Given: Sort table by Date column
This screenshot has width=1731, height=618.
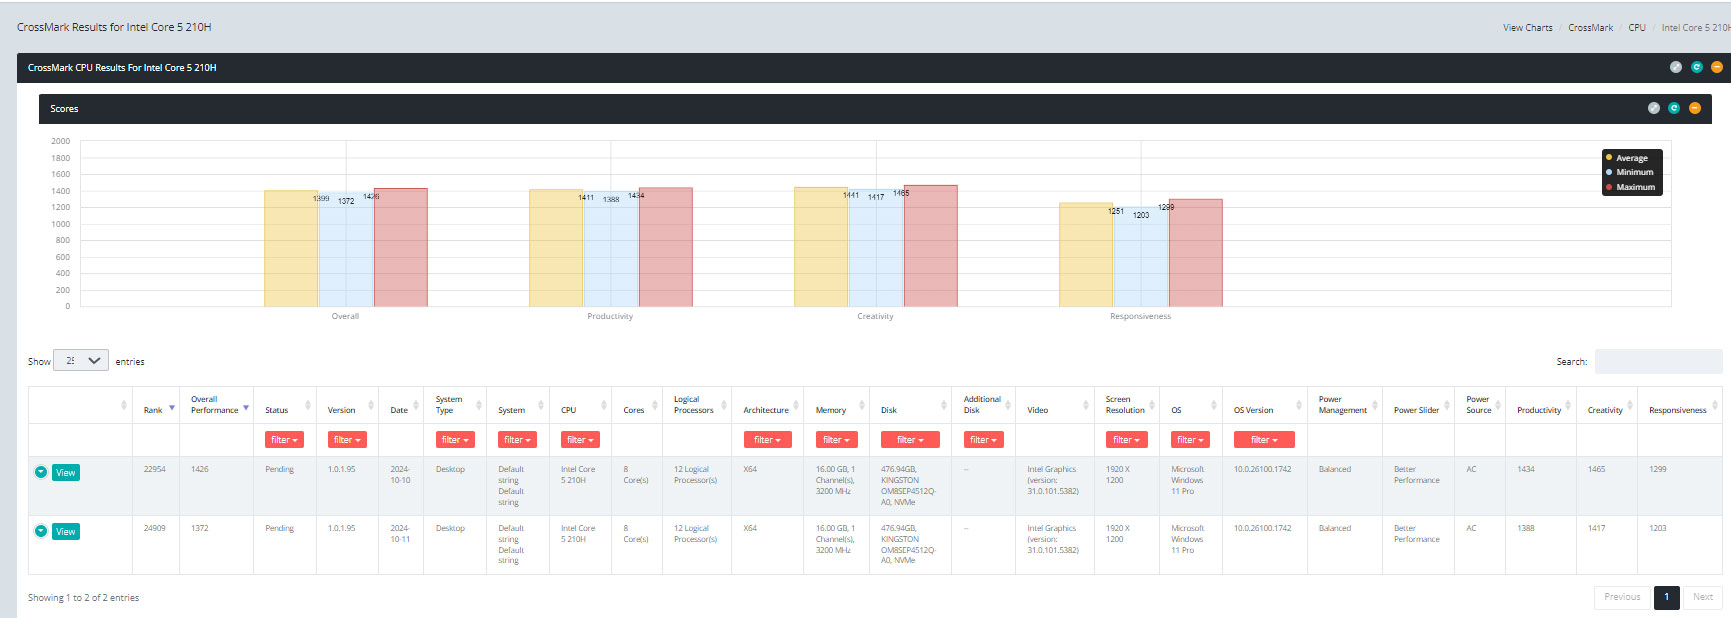Looking at the screenshot, I should (x=401, y=405).
